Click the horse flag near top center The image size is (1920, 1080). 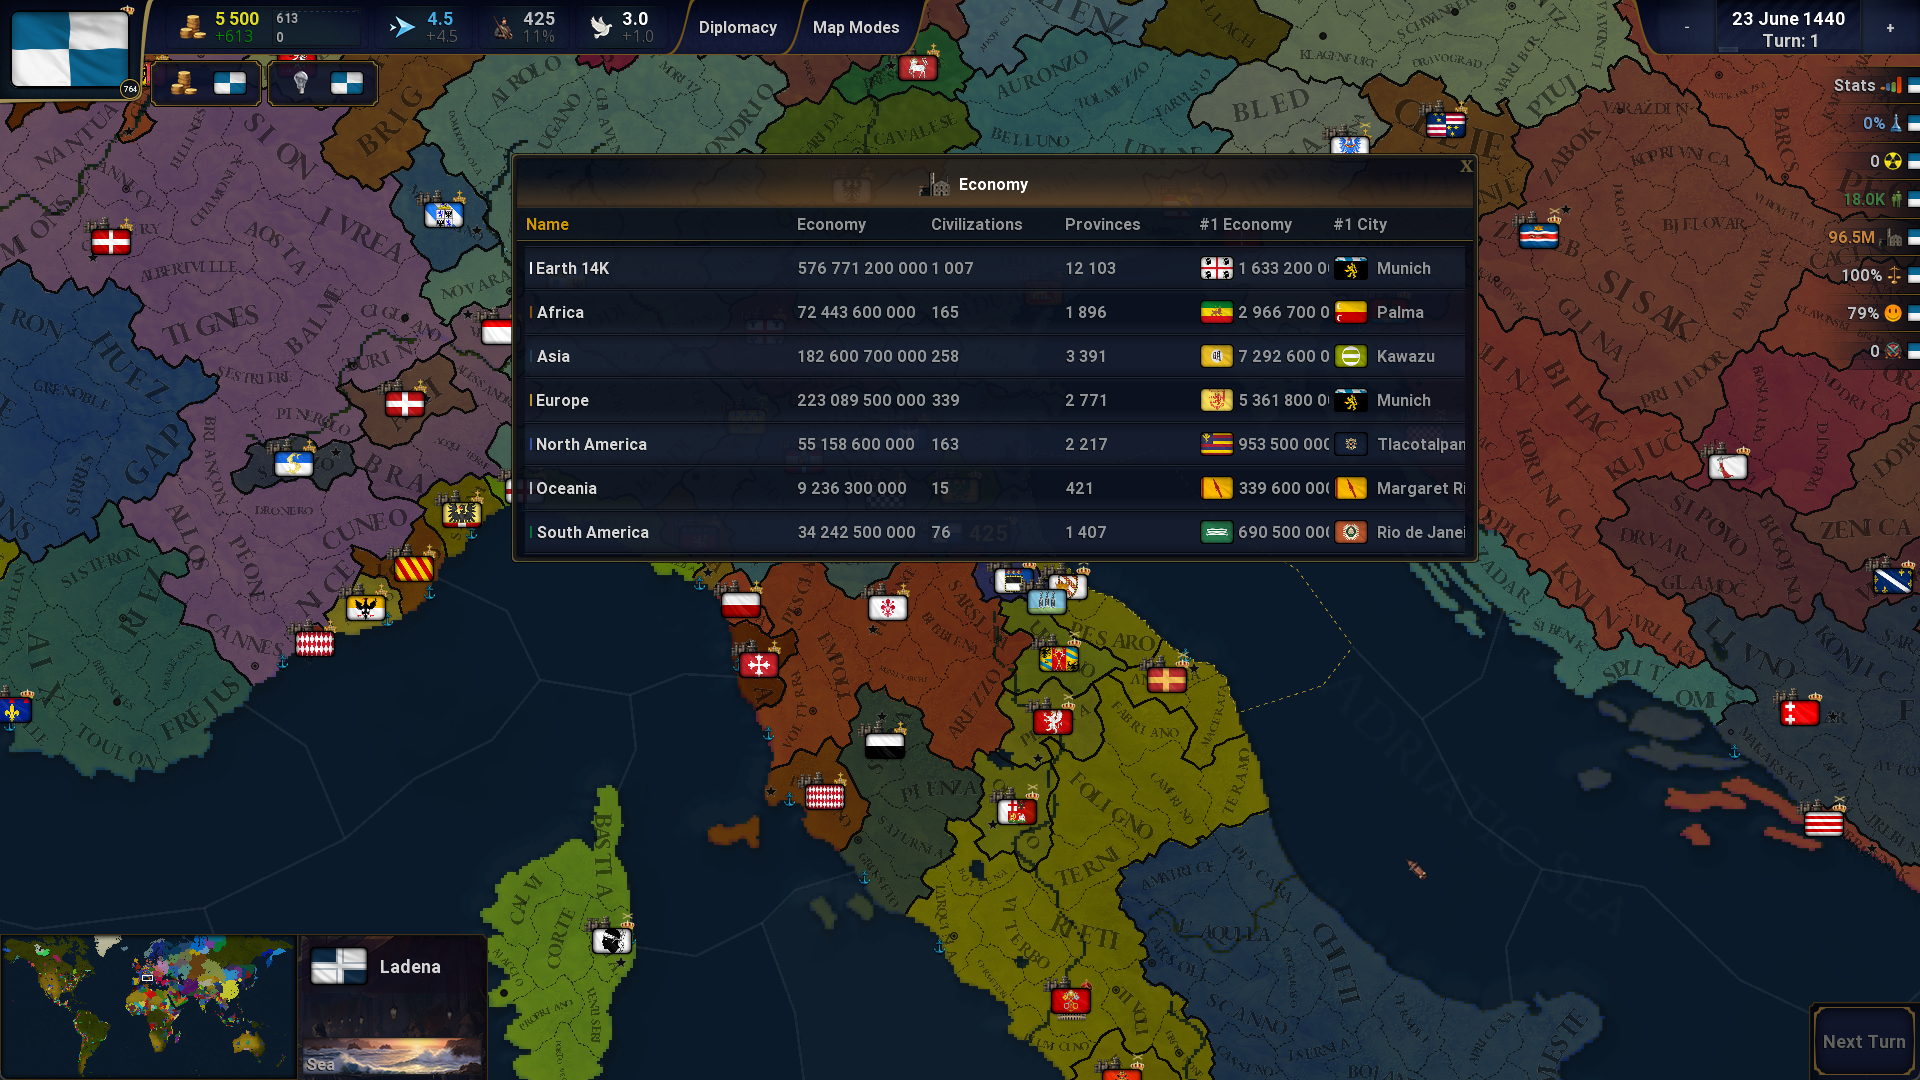[917, 68]
